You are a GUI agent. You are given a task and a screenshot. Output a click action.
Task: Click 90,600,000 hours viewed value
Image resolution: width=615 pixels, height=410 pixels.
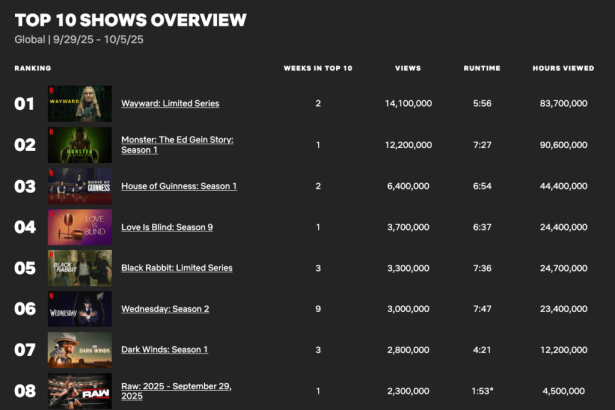point(564,145)
